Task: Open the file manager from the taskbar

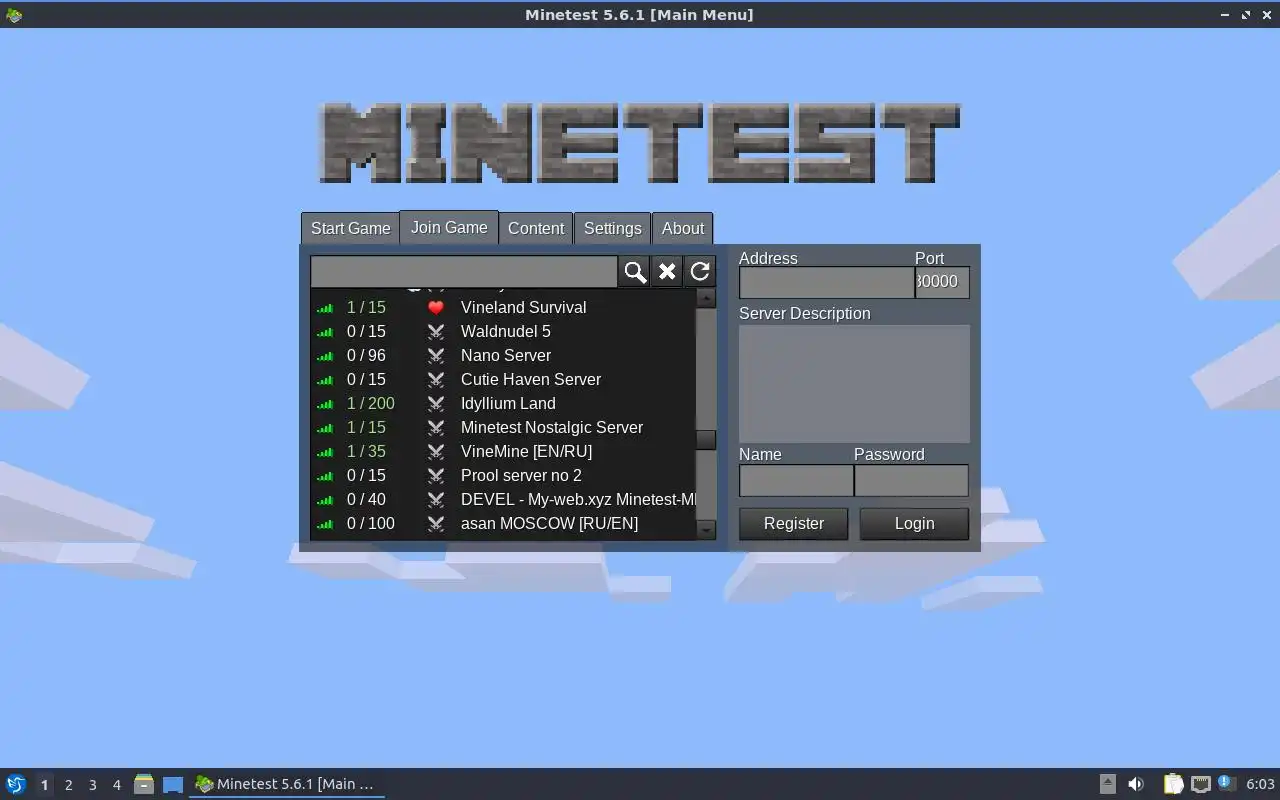Action: pyautogui.click(x=144, y=784)
